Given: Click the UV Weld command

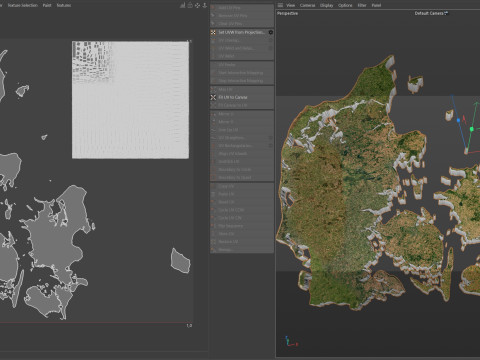Looking at the screenshot, I should [x=242, y=56].
